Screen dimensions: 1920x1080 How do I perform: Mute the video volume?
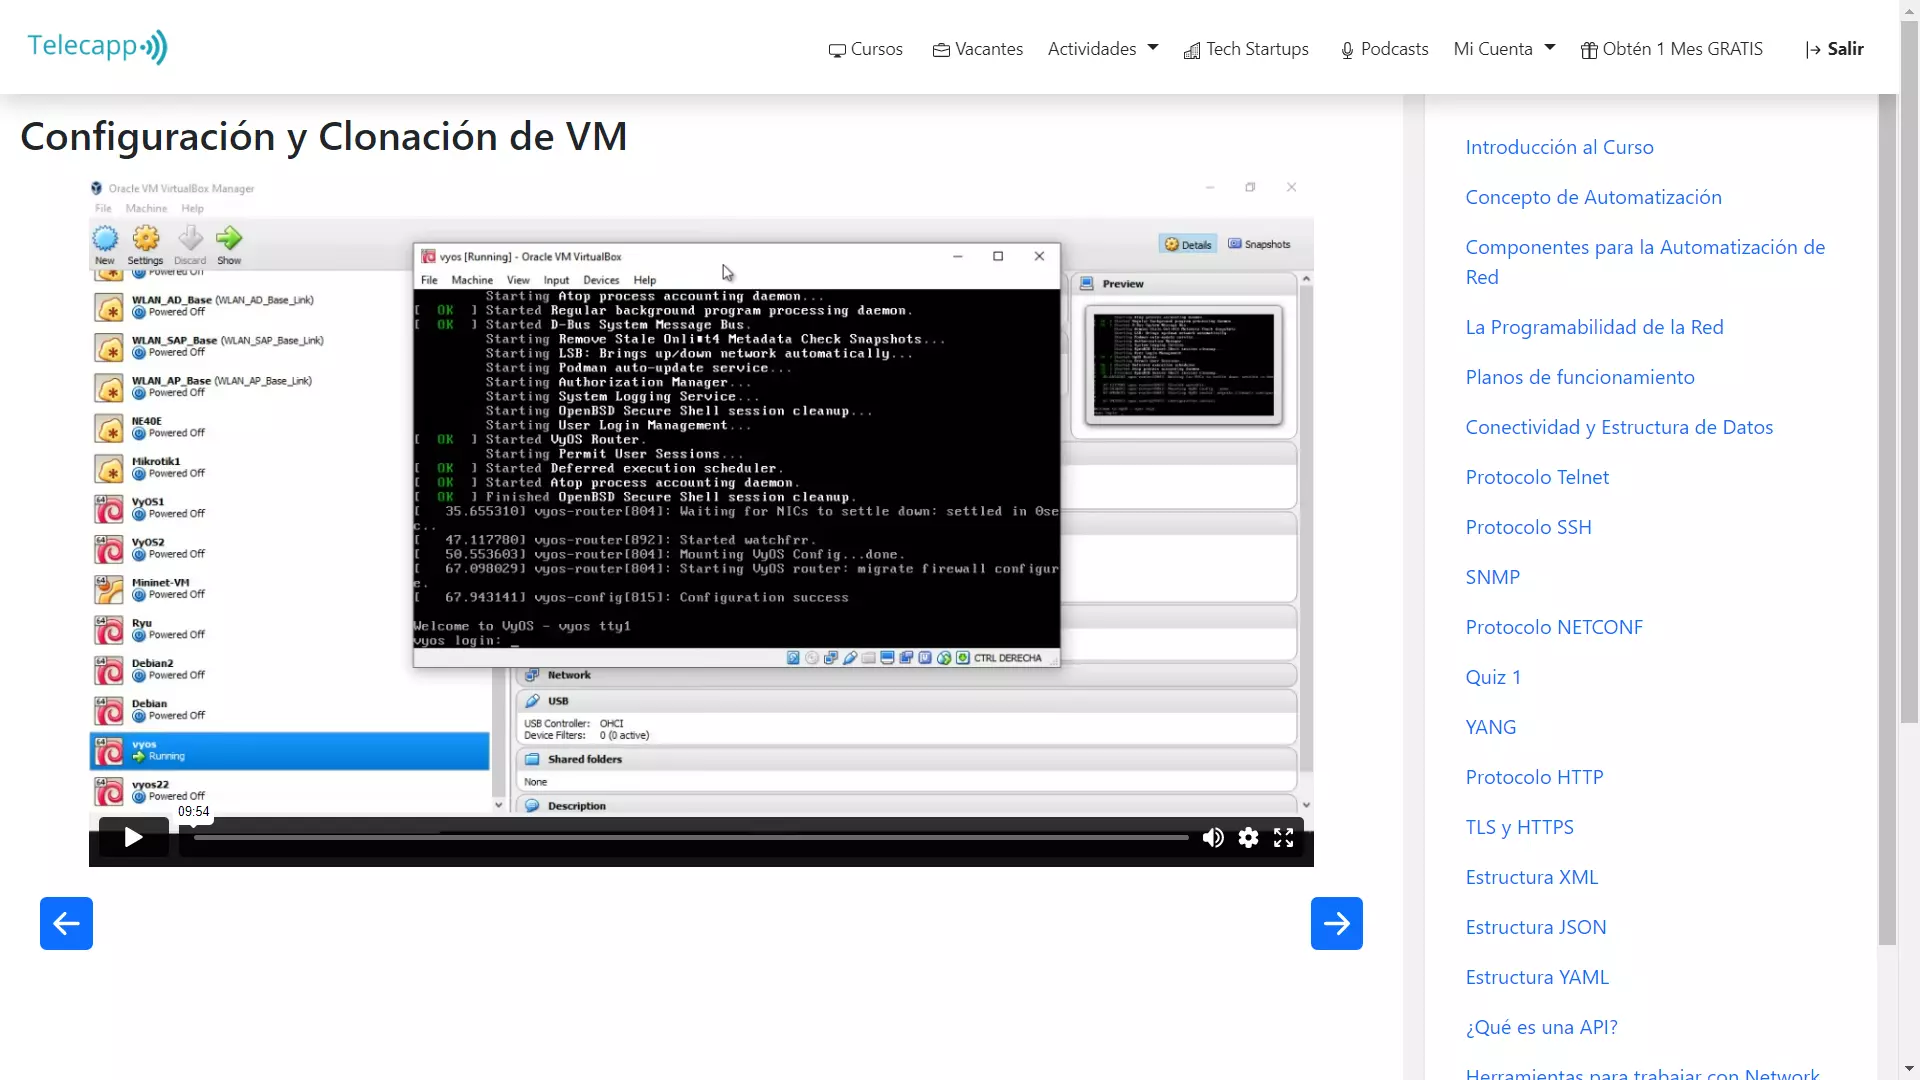(1213, 838)
